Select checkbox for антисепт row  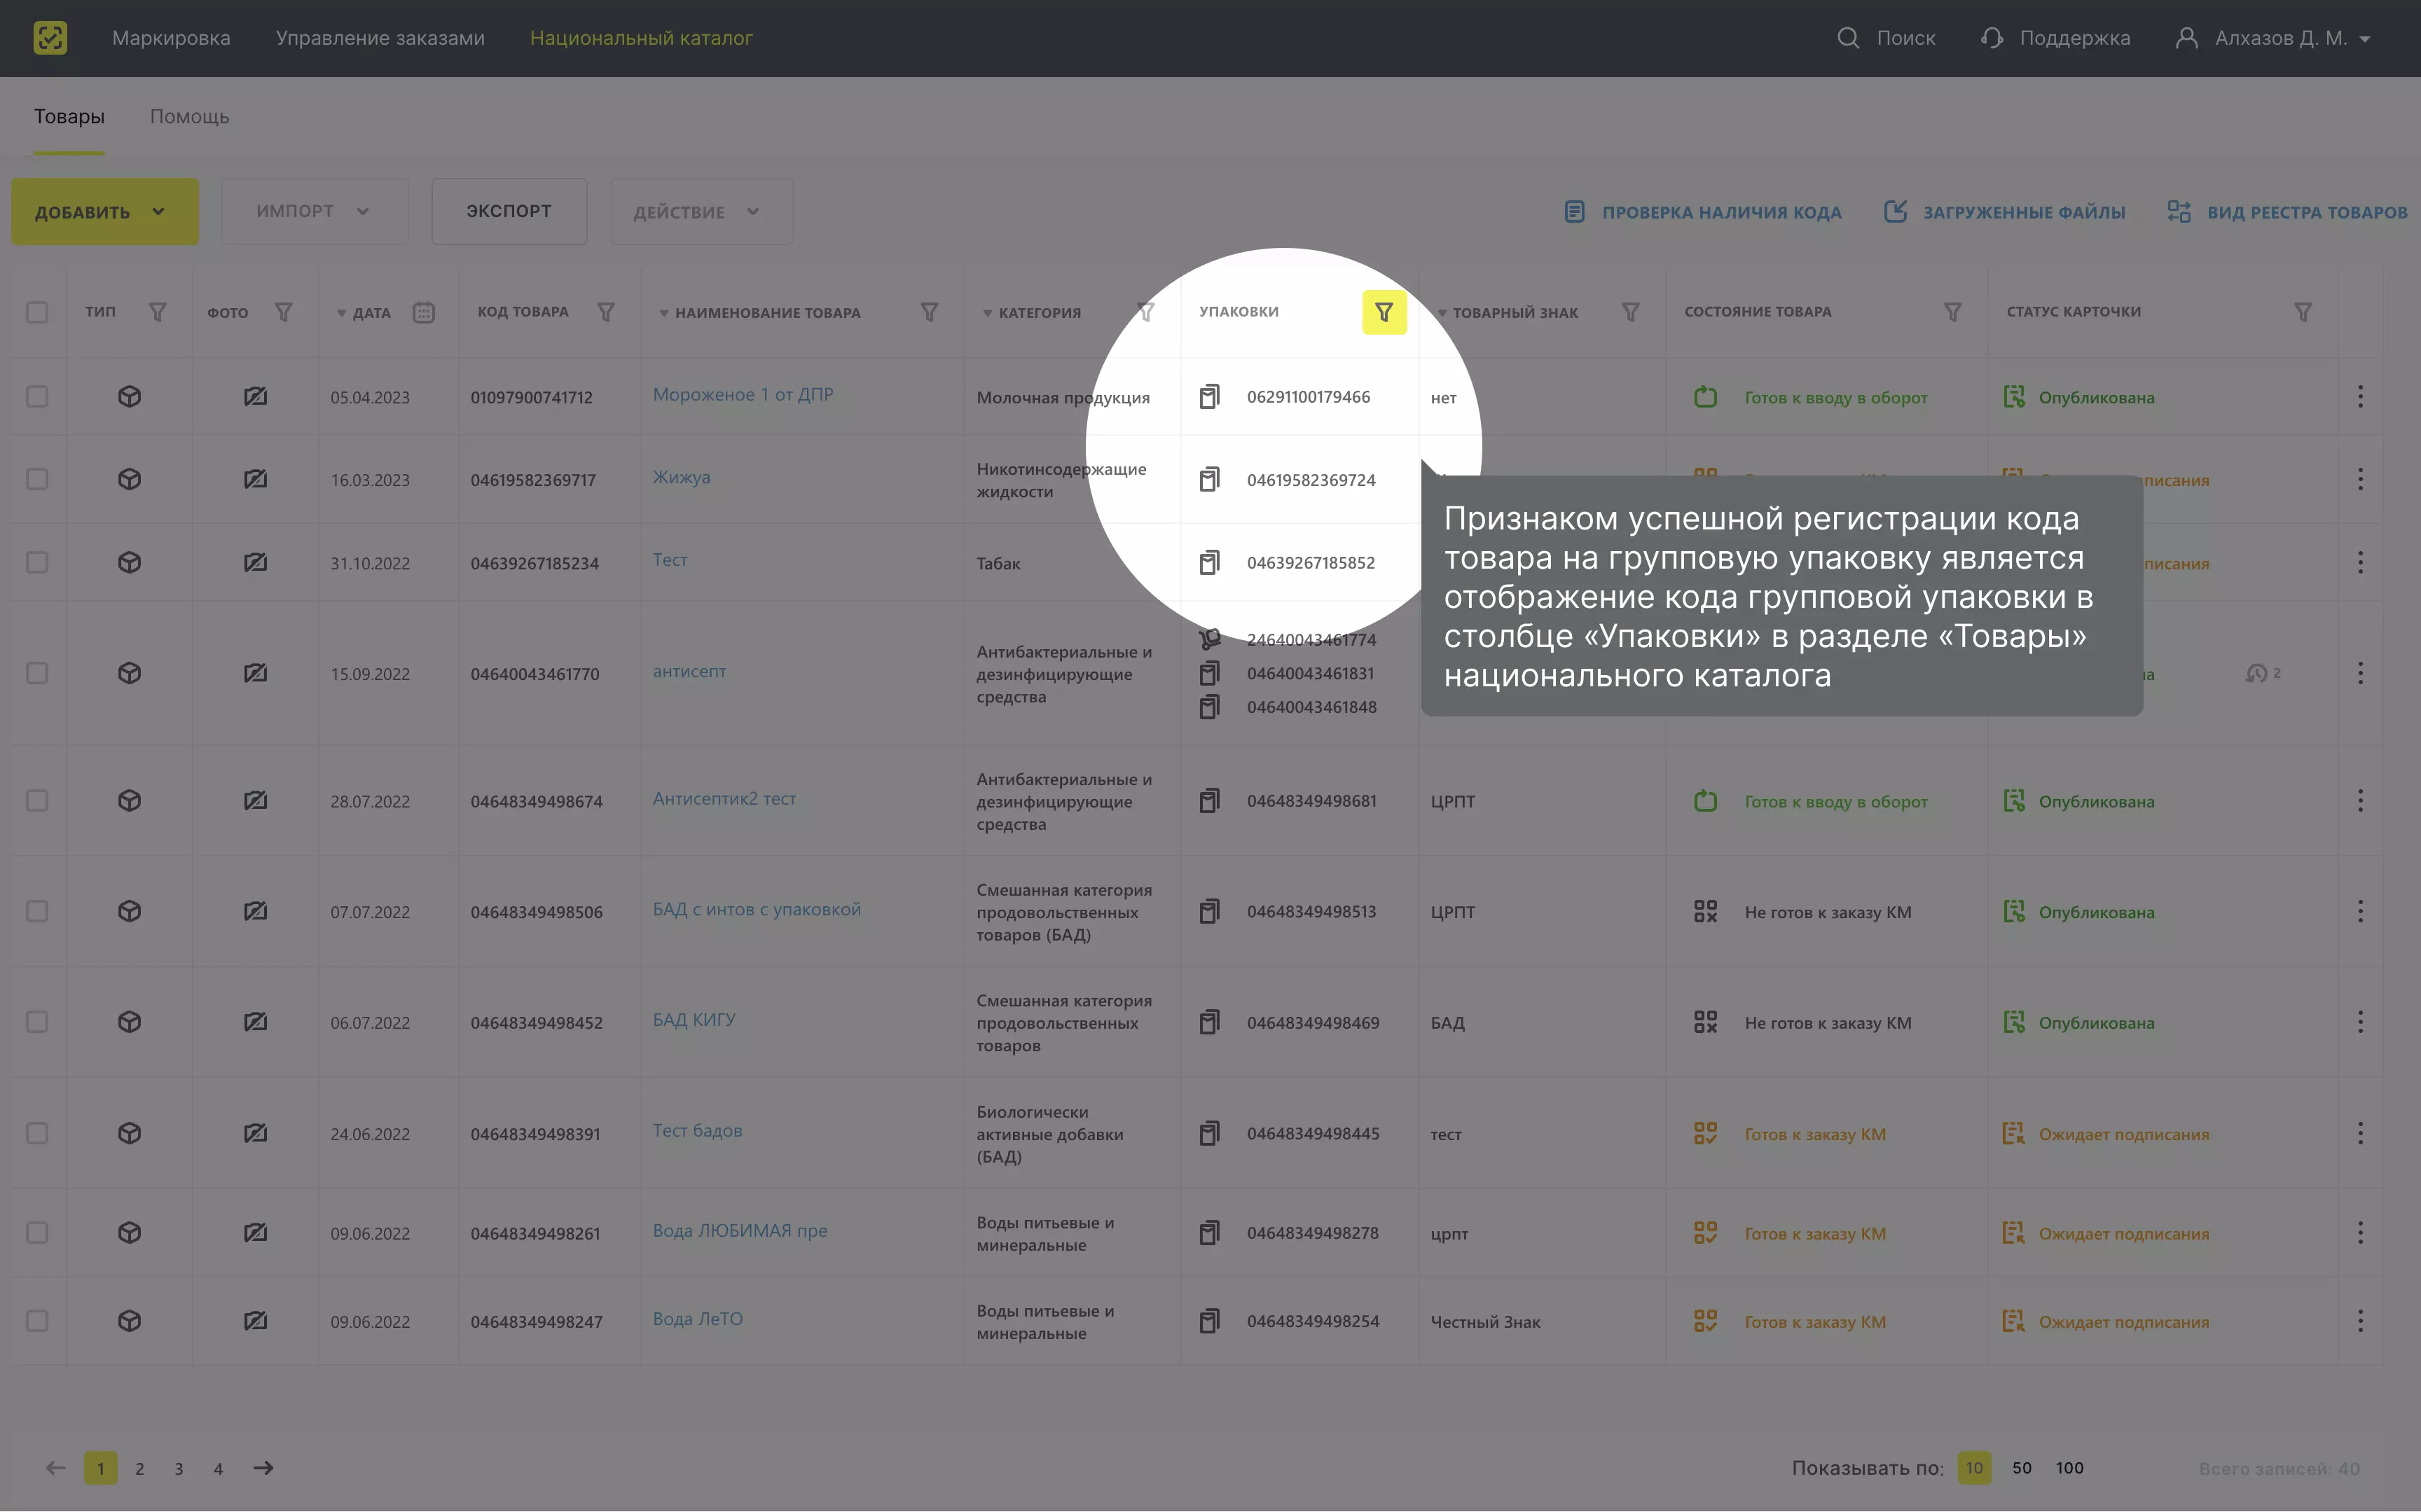click(37, 673)
